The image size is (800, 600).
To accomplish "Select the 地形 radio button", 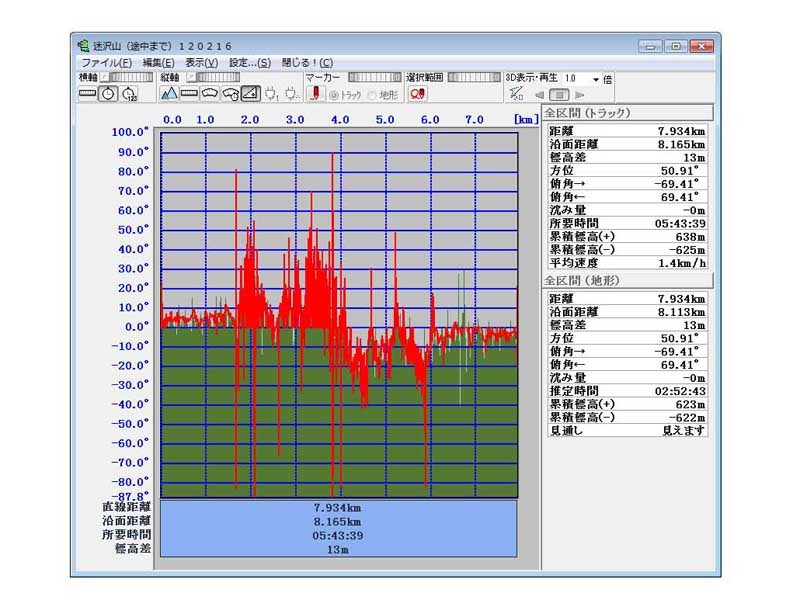I will (x=372, y=95).
